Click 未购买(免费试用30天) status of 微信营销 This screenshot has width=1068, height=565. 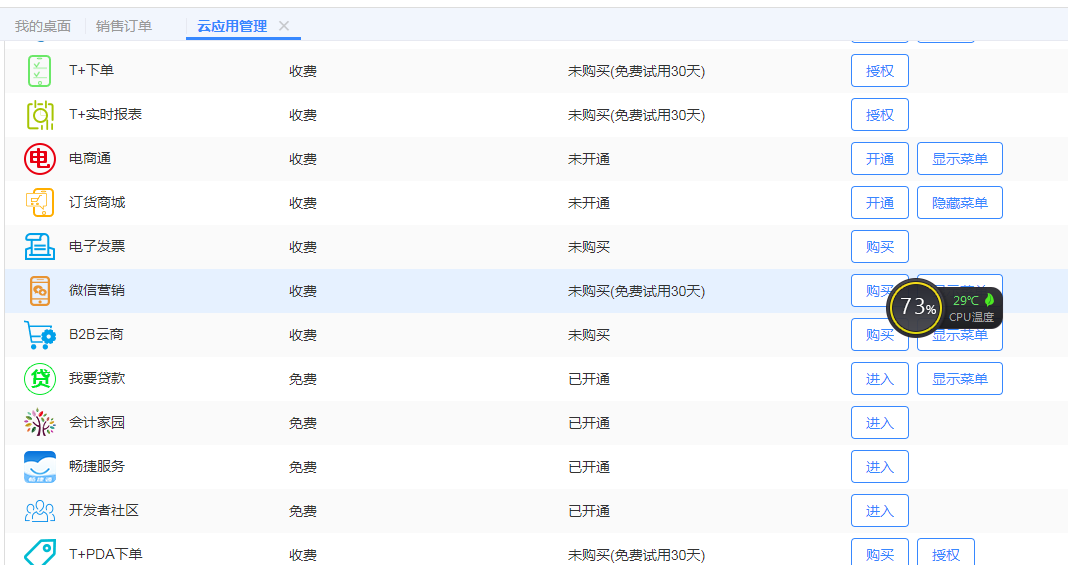point(637,291)
